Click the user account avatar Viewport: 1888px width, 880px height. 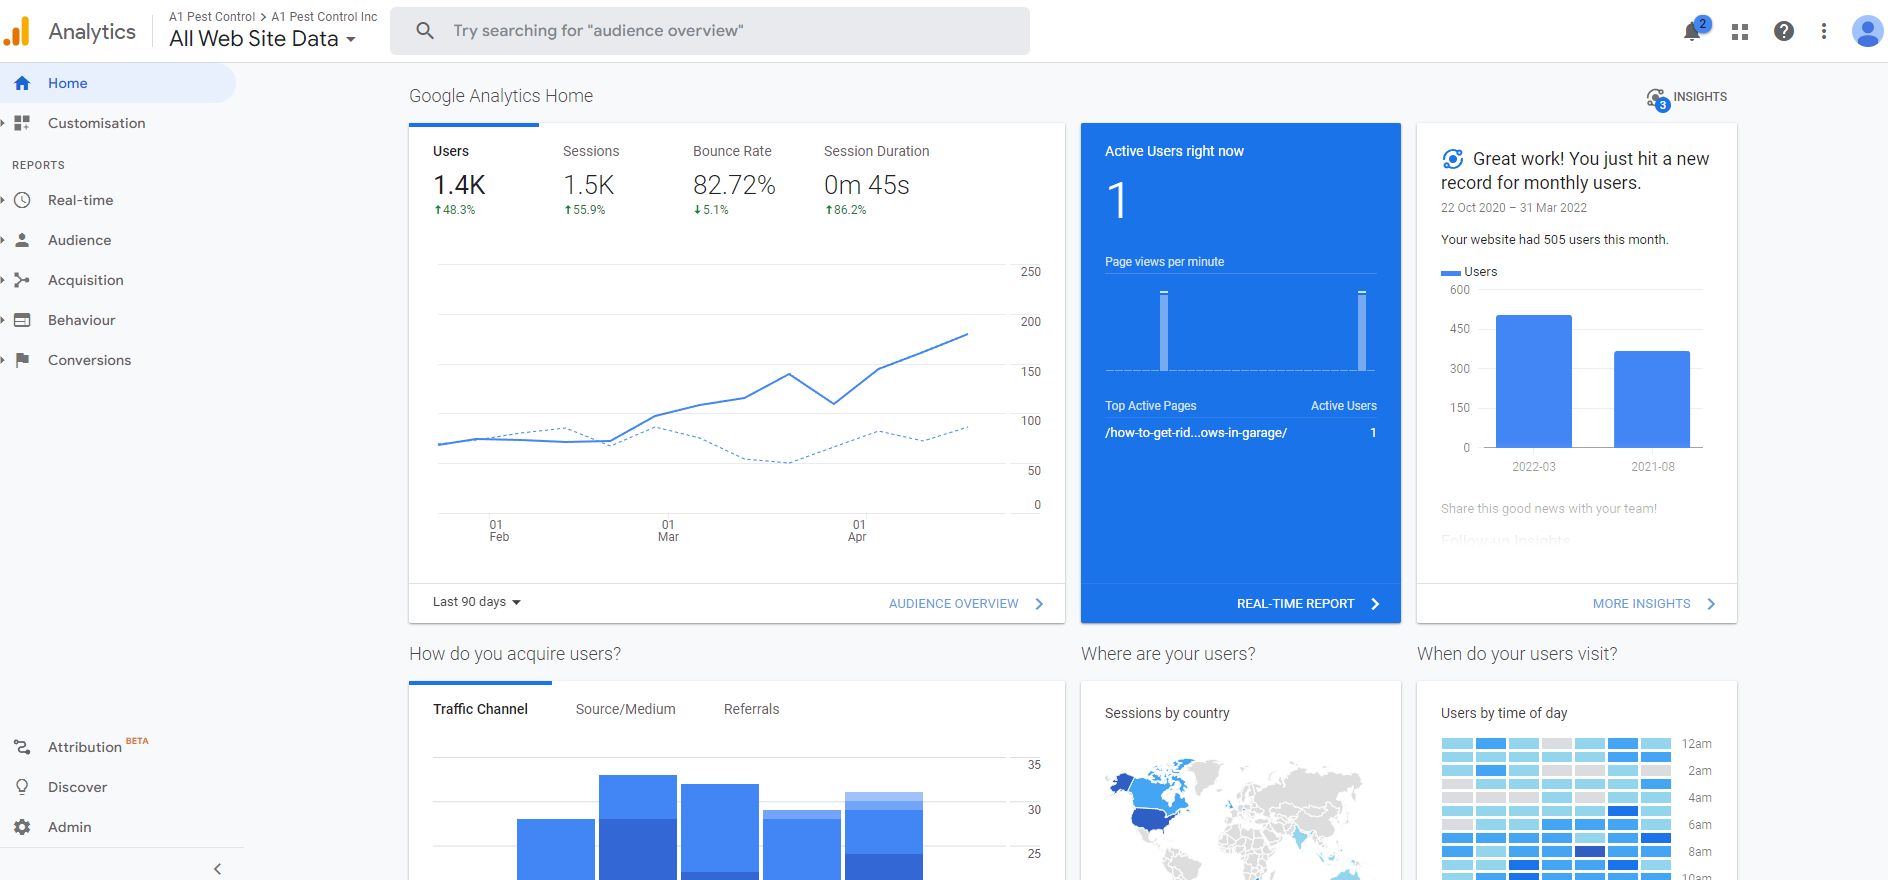pyautogui.click(x=1866, y=31)
